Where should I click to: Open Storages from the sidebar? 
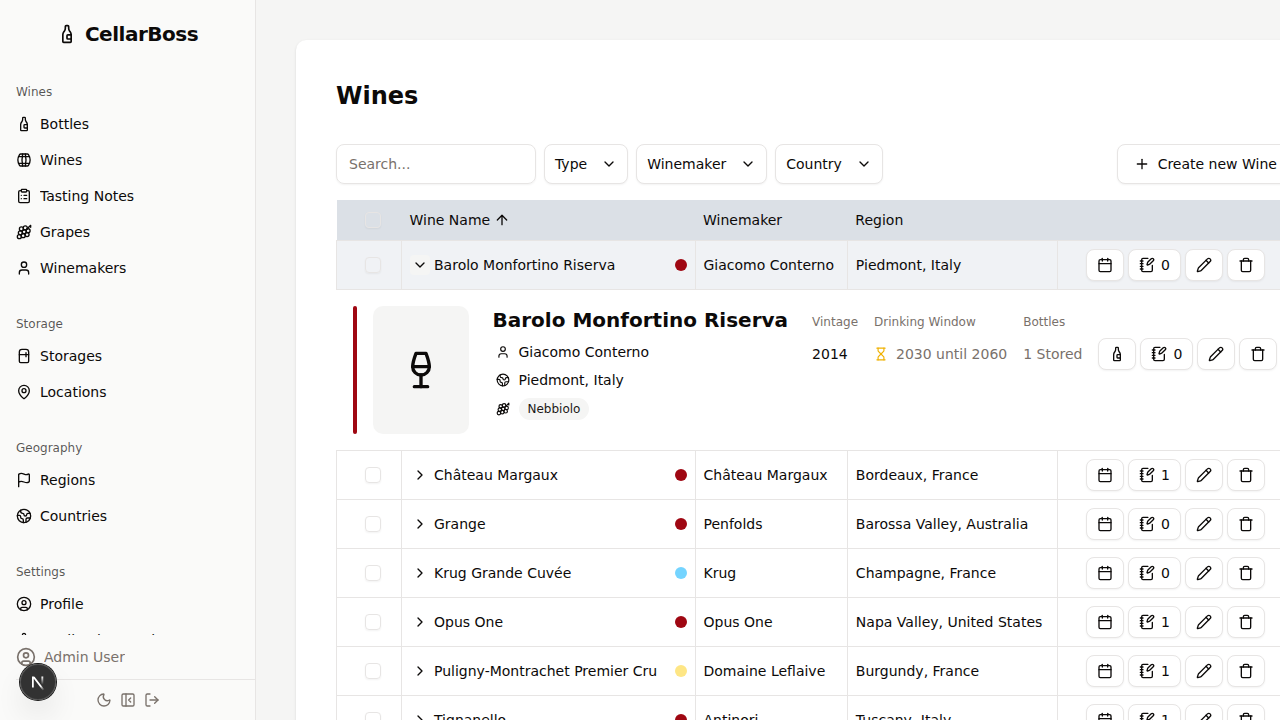coord(70,356)
